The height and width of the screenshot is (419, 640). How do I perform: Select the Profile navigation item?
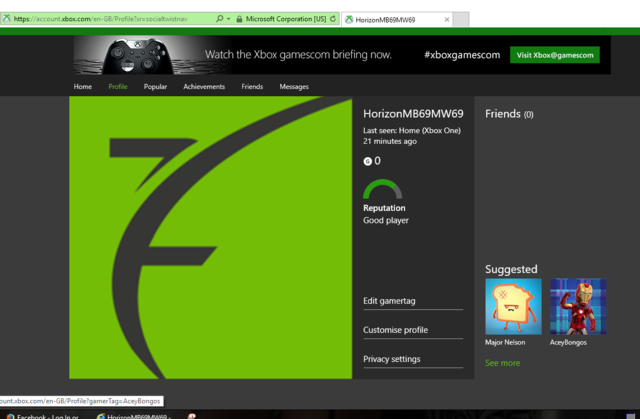(118, 87)
